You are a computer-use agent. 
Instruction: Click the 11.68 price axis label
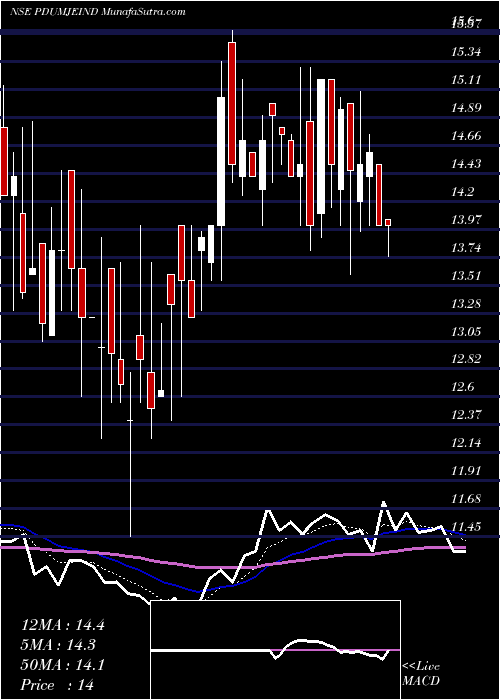(x=466, y=499)
